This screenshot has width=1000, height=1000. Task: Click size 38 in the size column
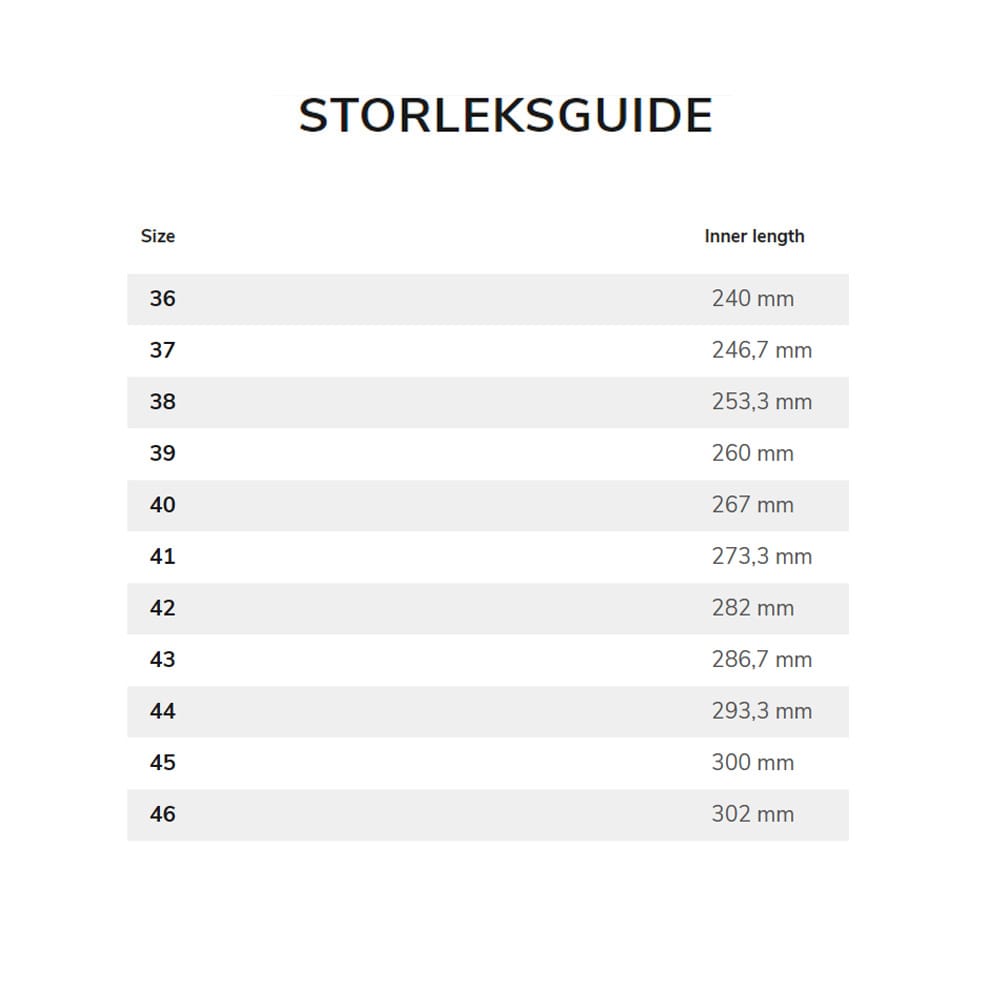[x=162, y=402]
